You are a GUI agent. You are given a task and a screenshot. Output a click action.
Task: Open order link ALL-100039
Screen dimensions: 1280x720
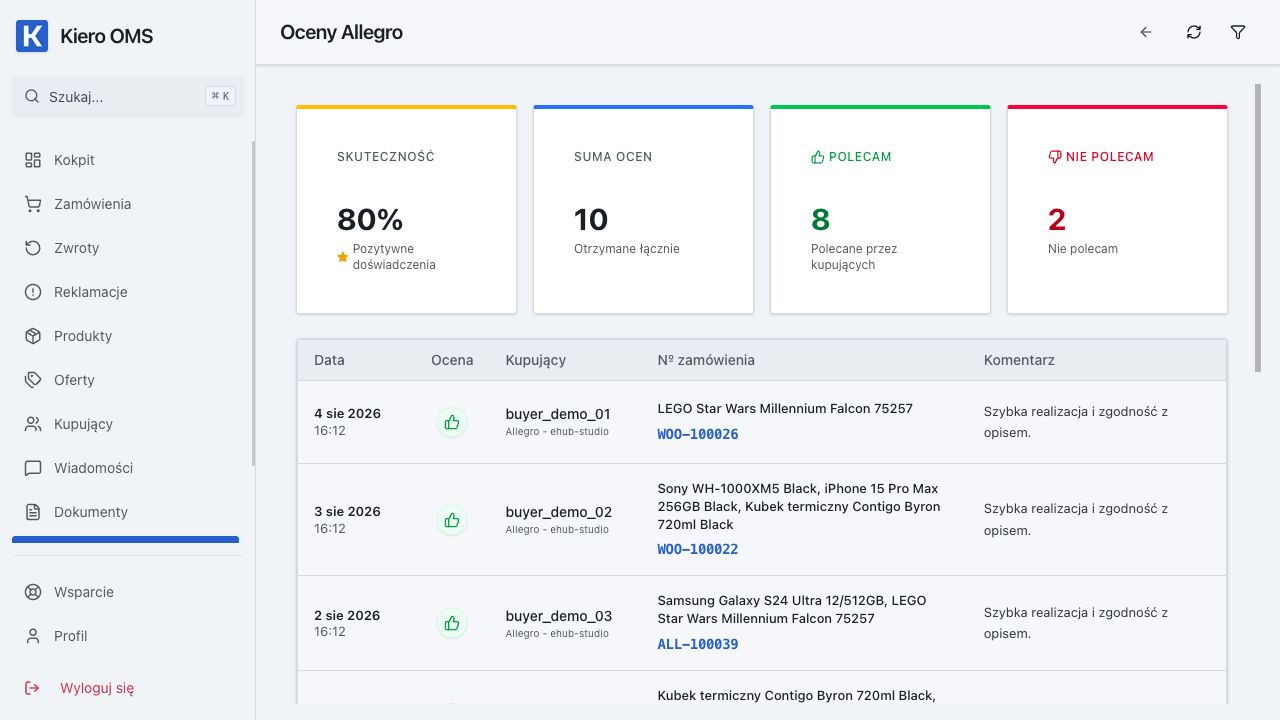pyautogui.click(x=698, y=644)
